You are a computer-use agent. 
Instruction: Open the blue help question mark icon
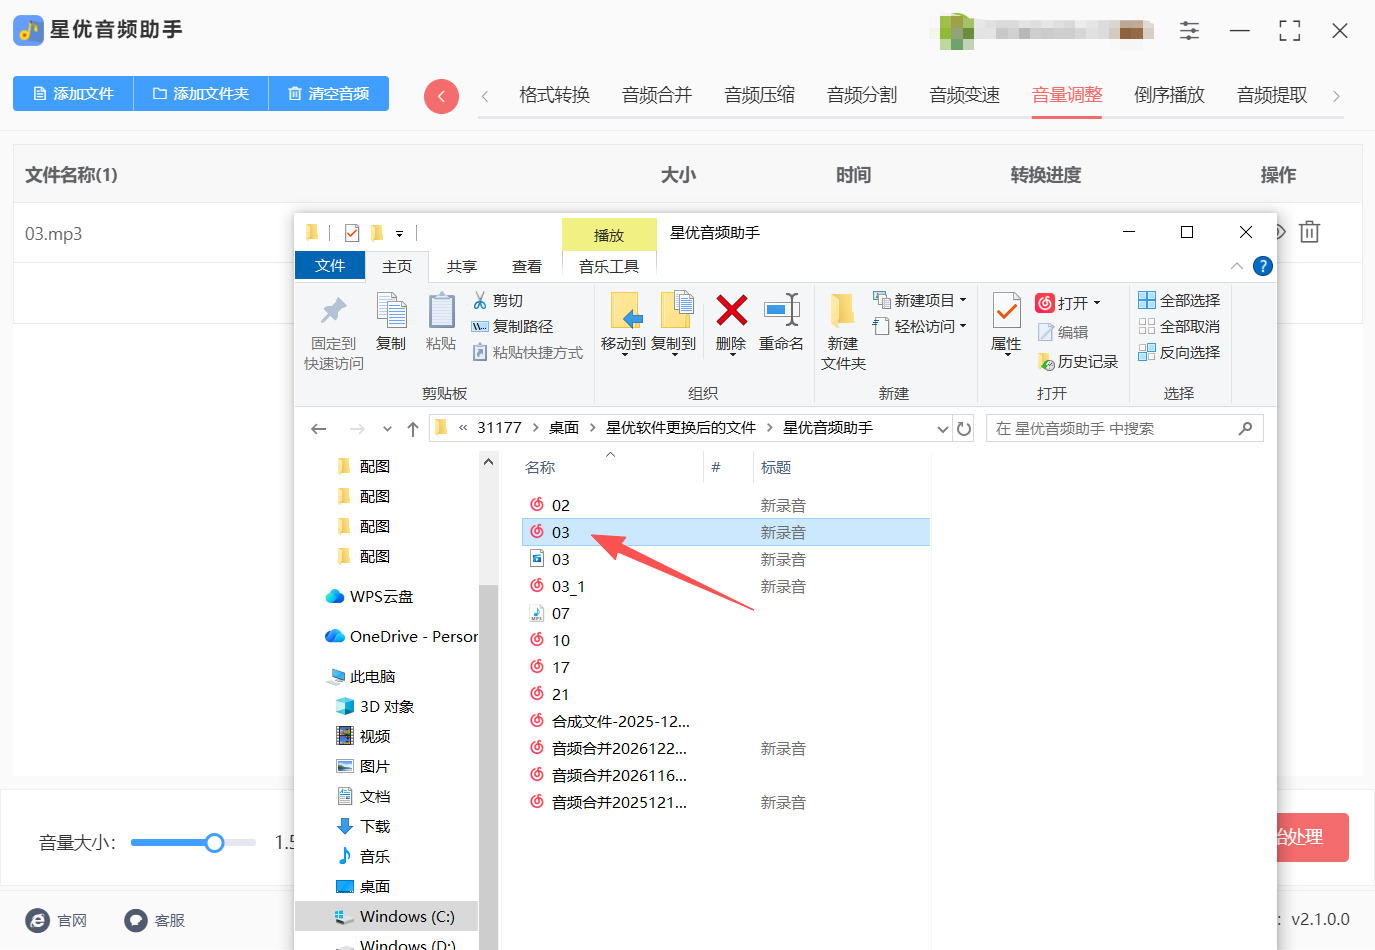point(1263,266)
